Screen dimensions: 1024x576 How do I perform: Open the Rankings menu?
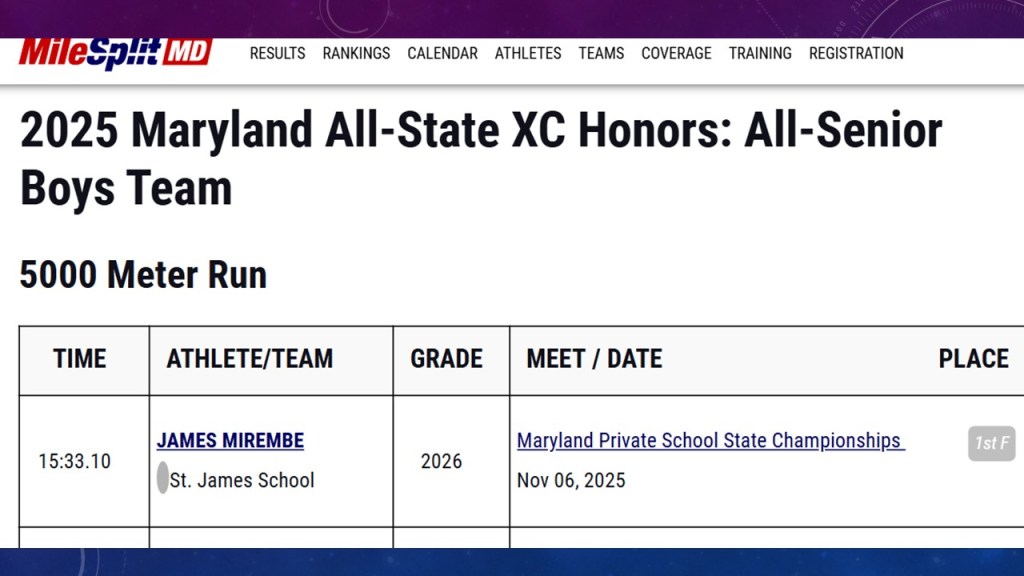tap(356, 53)
